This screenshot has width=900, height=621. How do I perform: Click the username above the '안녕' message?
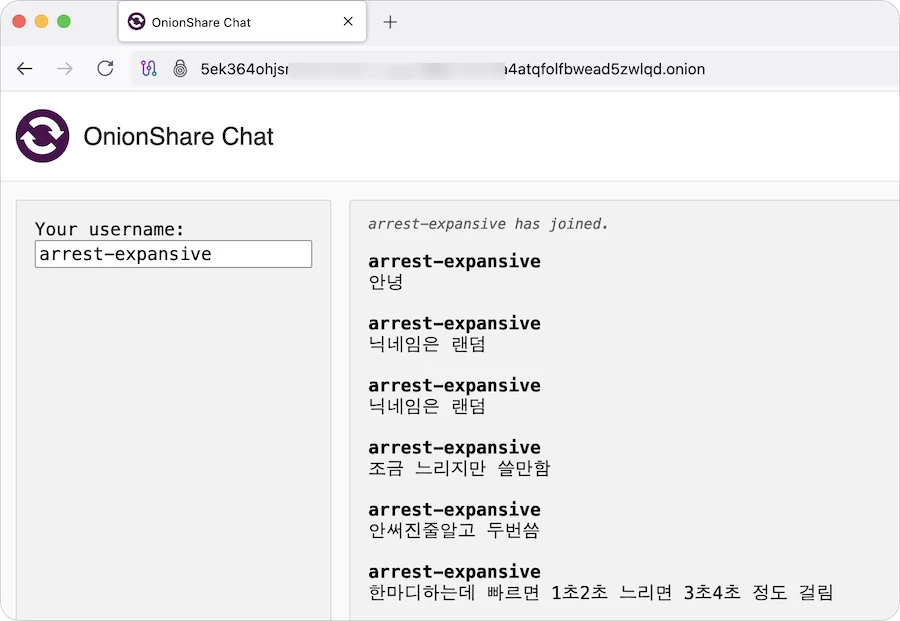point(455,261)
